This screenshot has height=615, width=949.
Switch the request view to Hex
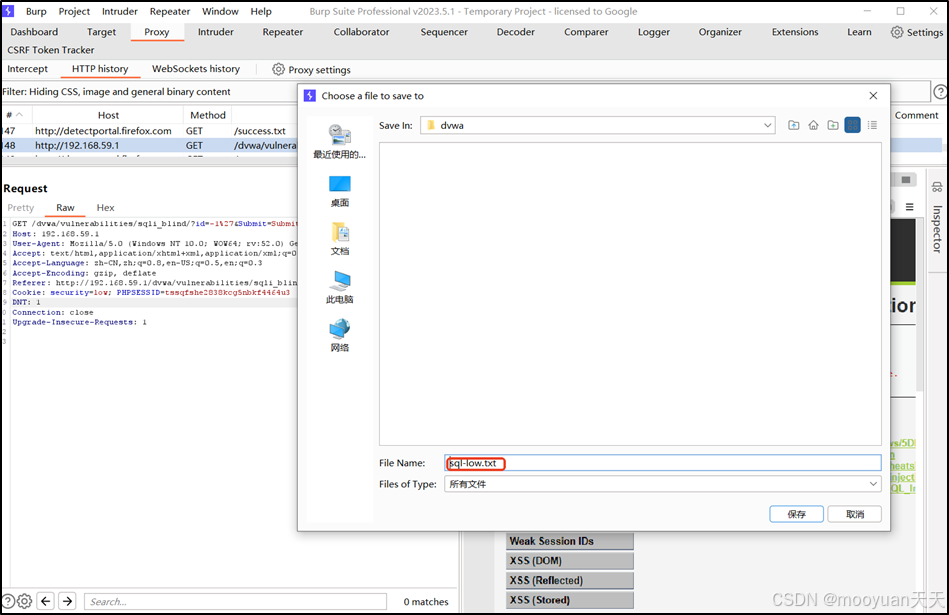pyautogui.click(x=104, y=207)
